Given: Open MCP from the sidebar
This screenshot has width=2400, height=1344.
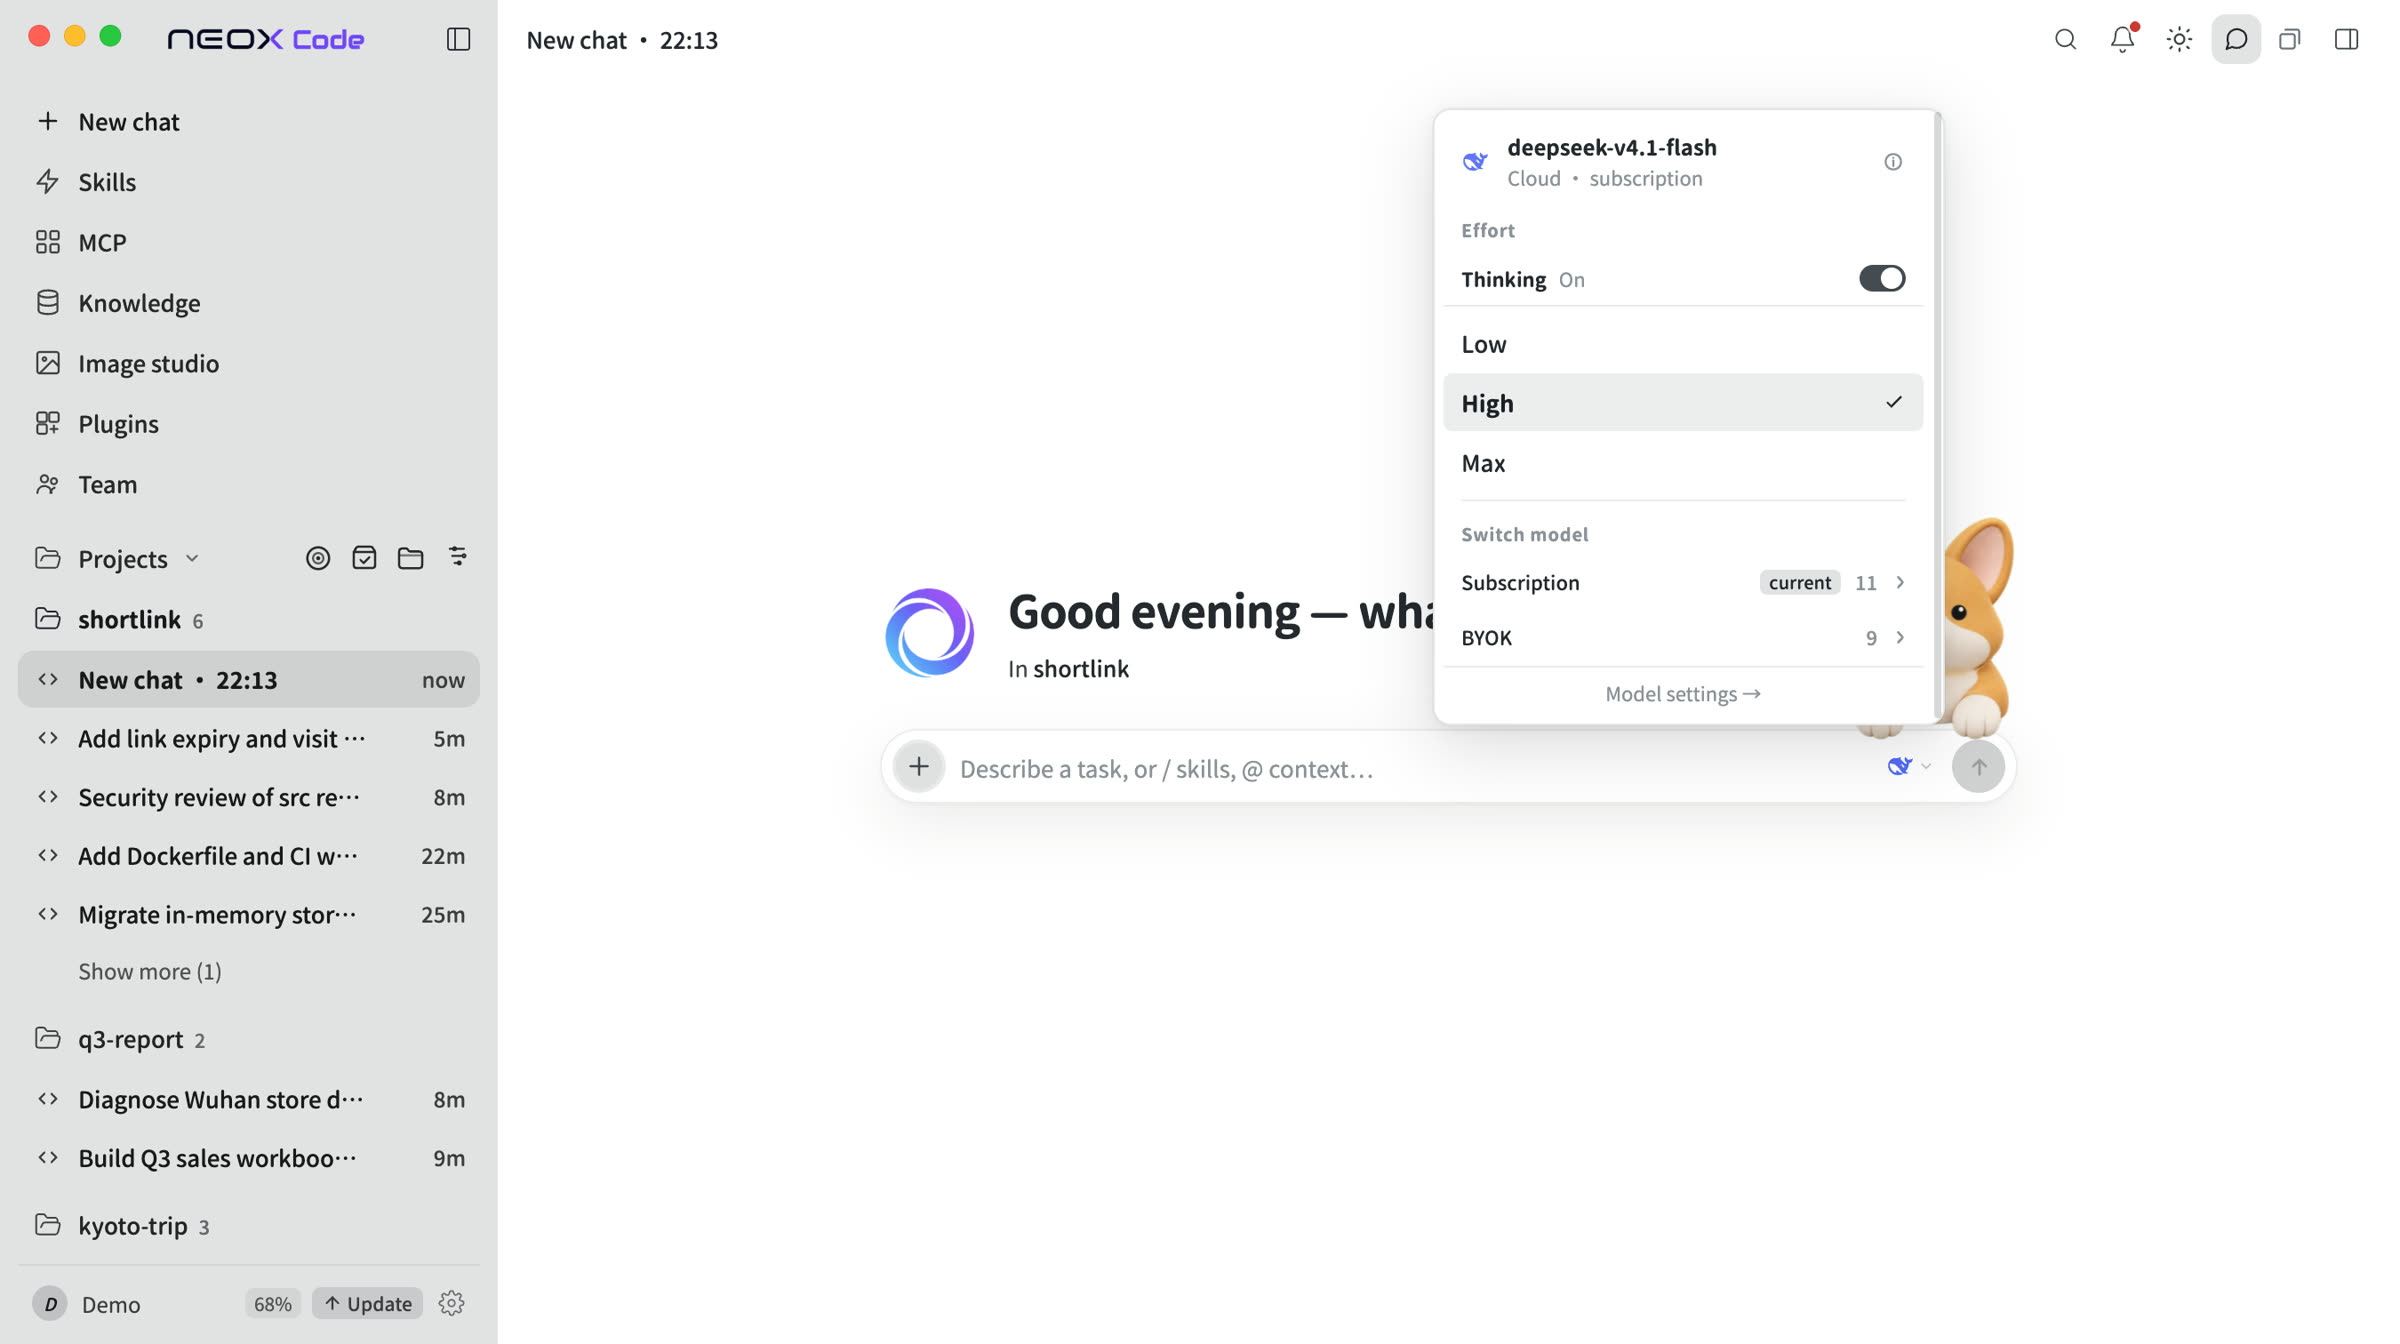Looking at the screenshot, I should 249,242.
